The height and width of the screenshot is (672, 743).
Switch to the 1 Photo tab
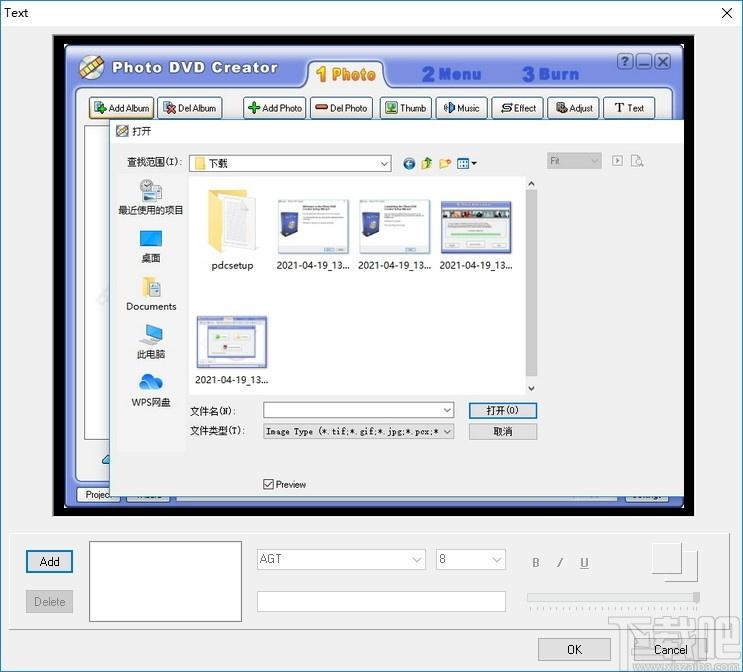tap(346, 74)
